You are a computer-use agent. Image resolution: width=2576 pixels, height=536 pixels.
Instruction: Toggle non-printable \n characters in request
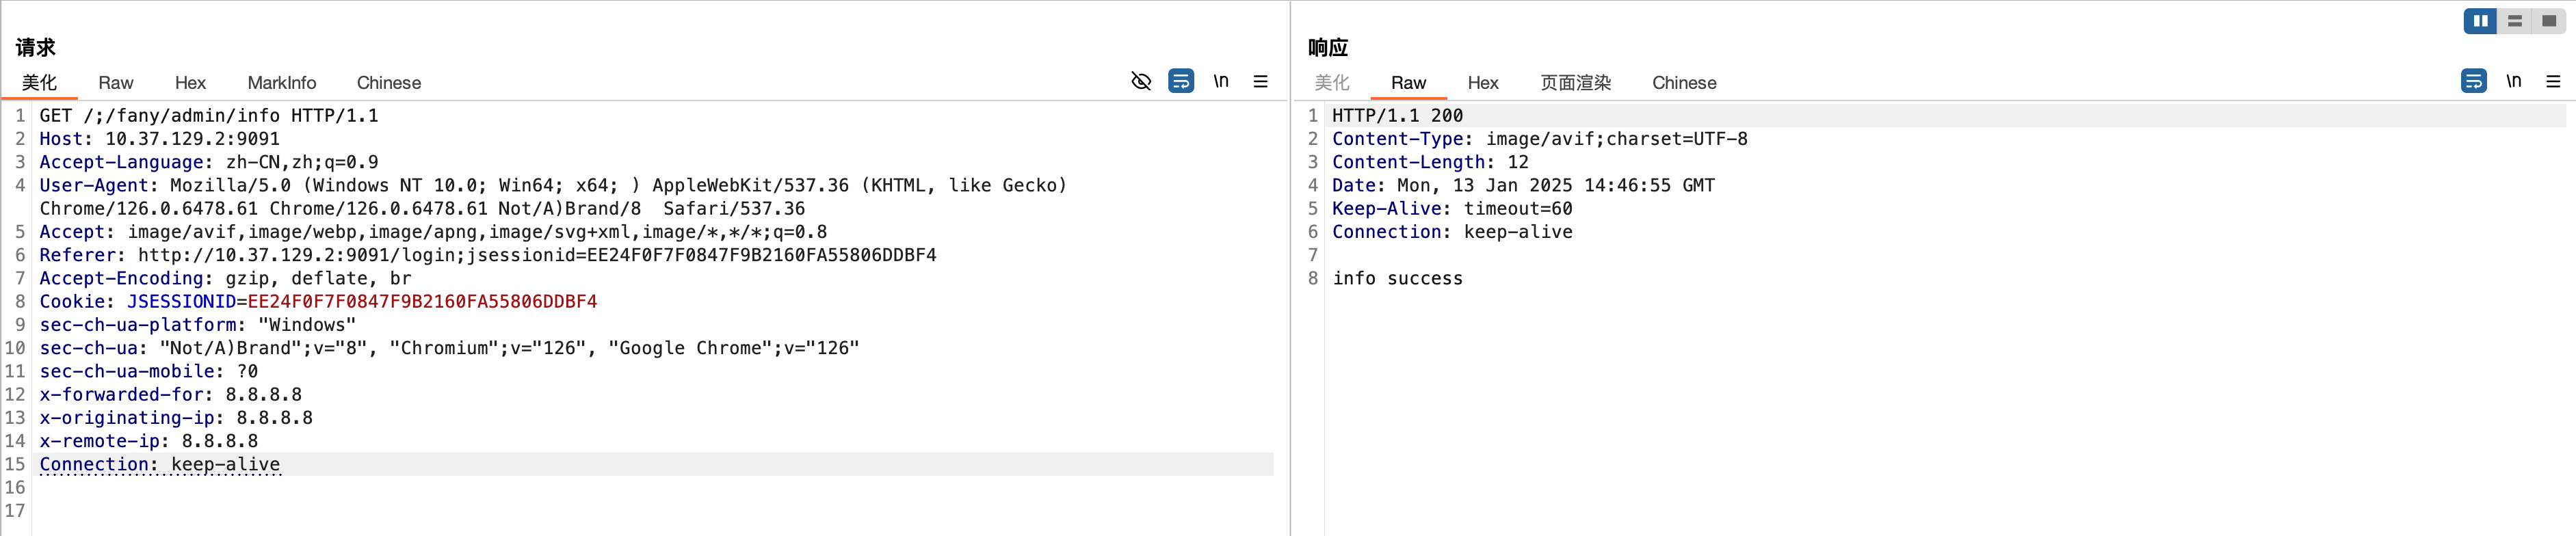pos(1220,81)
